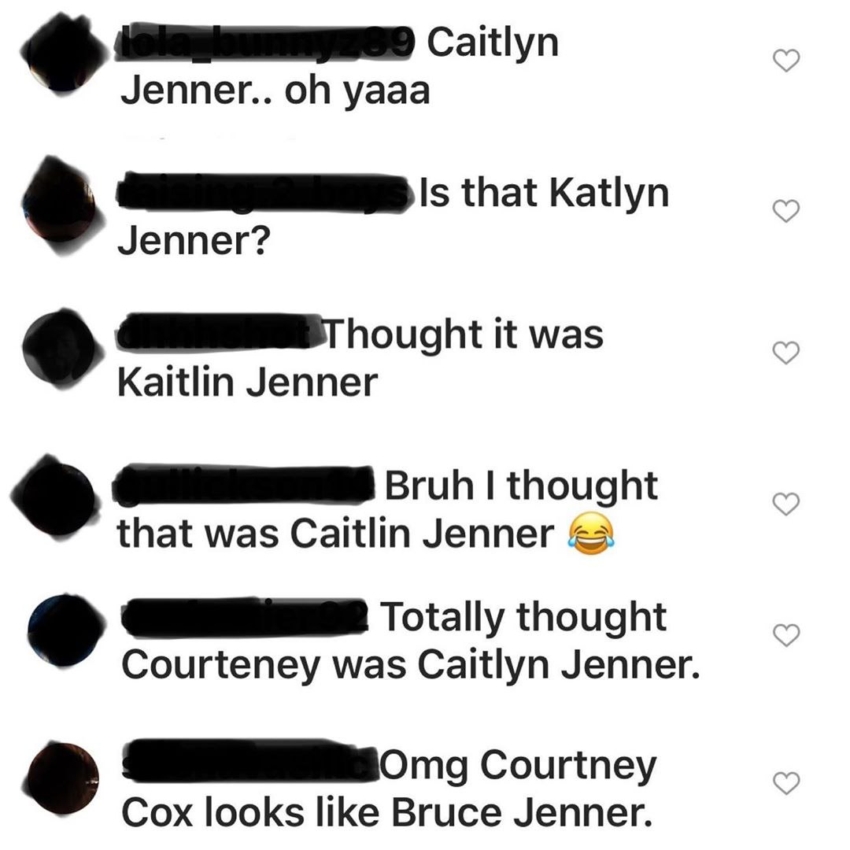Viewport: 850px width, 850px height.
Task: Open redacted username before 'Caitlyn Jenner.. oh yaaa'
Action: tap(266, 40)
